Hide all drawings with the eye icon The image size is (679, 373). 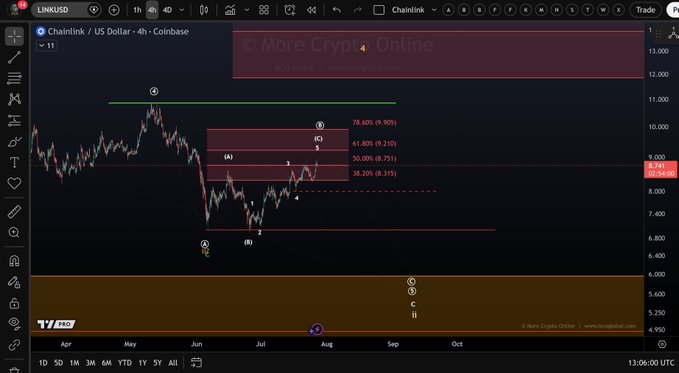(x=14, y=323)
